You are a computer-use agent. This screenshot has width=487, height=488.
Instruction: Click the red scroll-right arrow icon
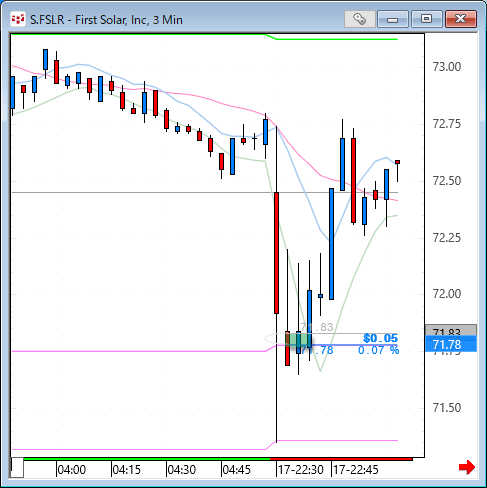coord(467,467)
